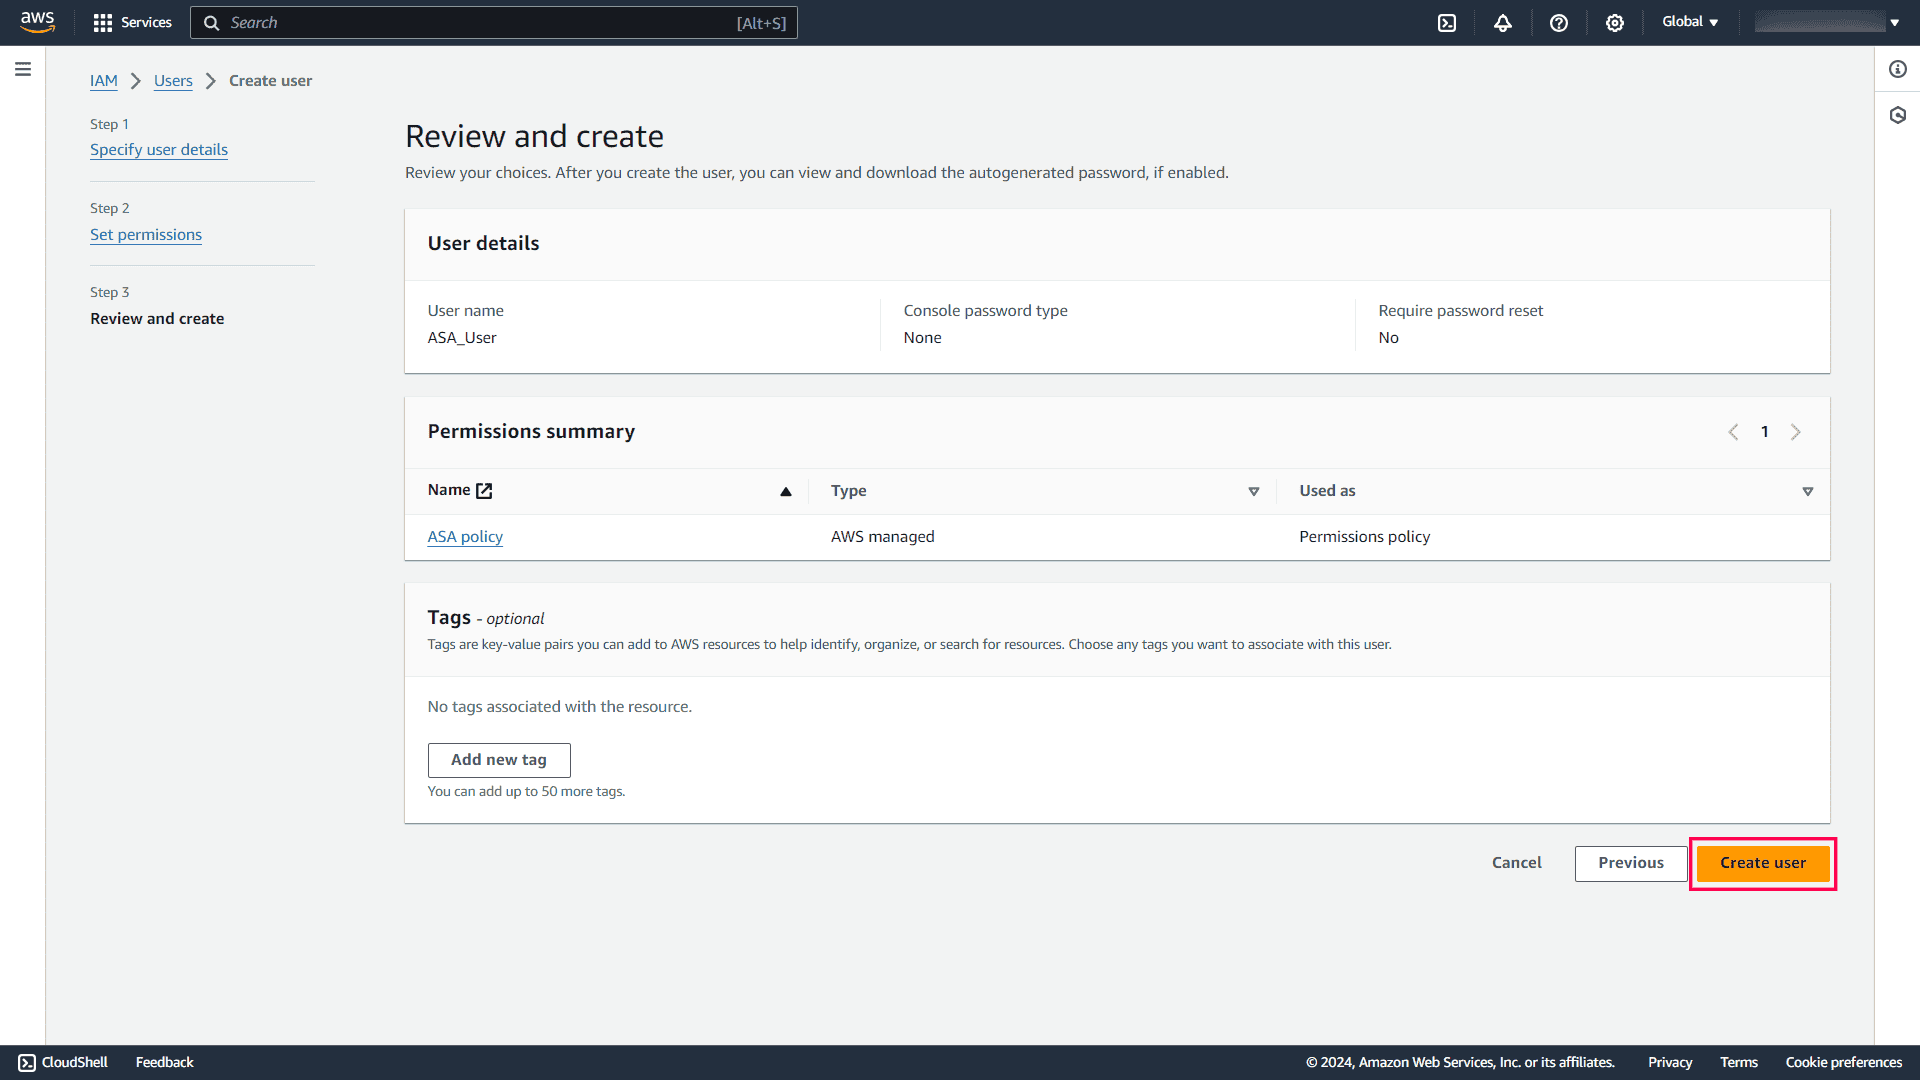Open the AWS help menu
1920x1080 pixels.
point(1559,22)
